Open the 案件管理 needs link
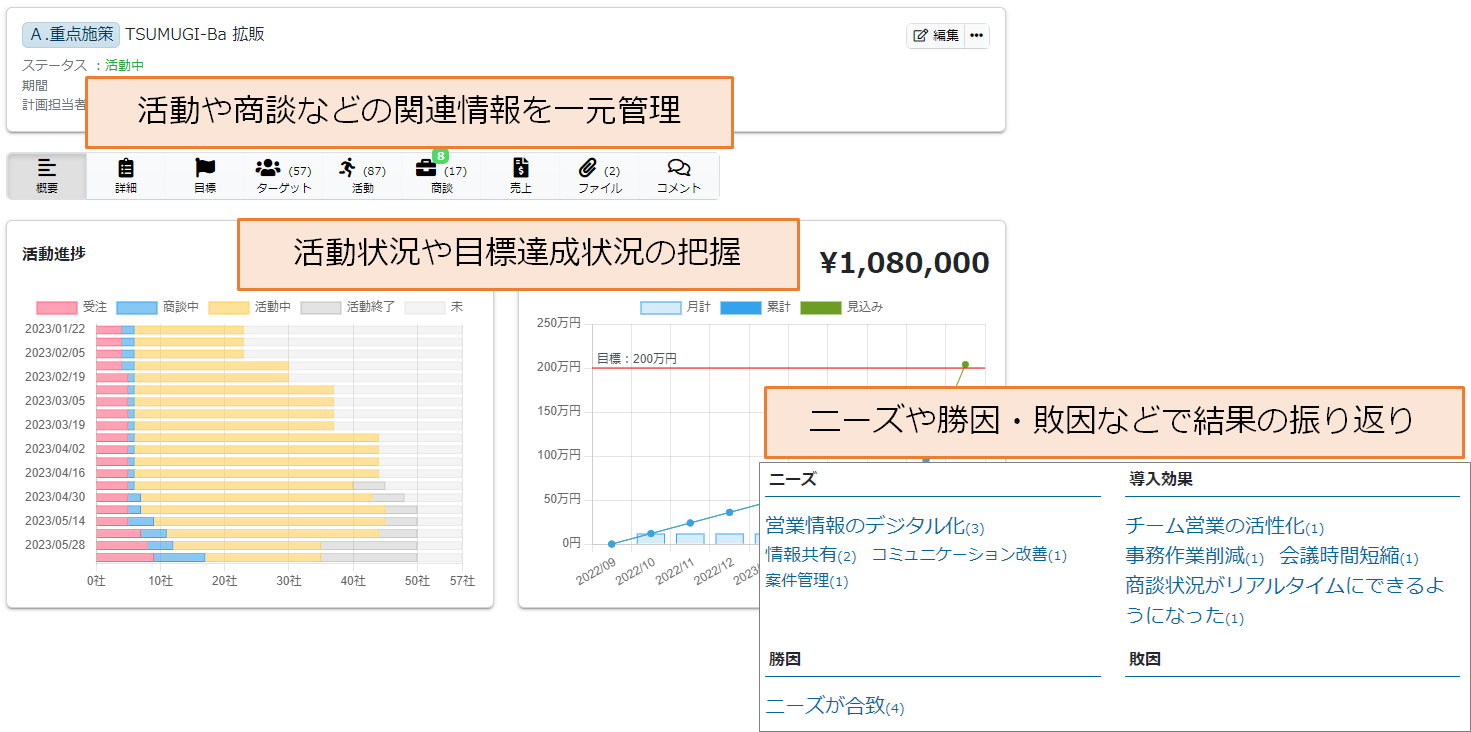 pyautogui.click(x=807, y=580)
